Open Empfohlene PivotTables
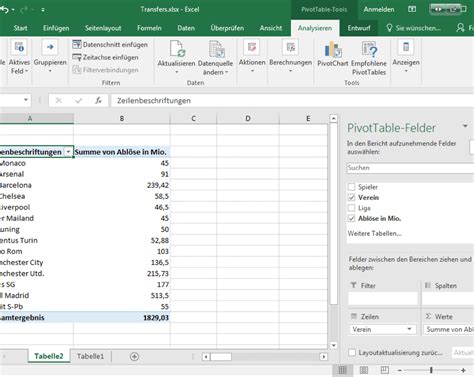The width and height of the screenshot is (474, 377). click(369, 58)
